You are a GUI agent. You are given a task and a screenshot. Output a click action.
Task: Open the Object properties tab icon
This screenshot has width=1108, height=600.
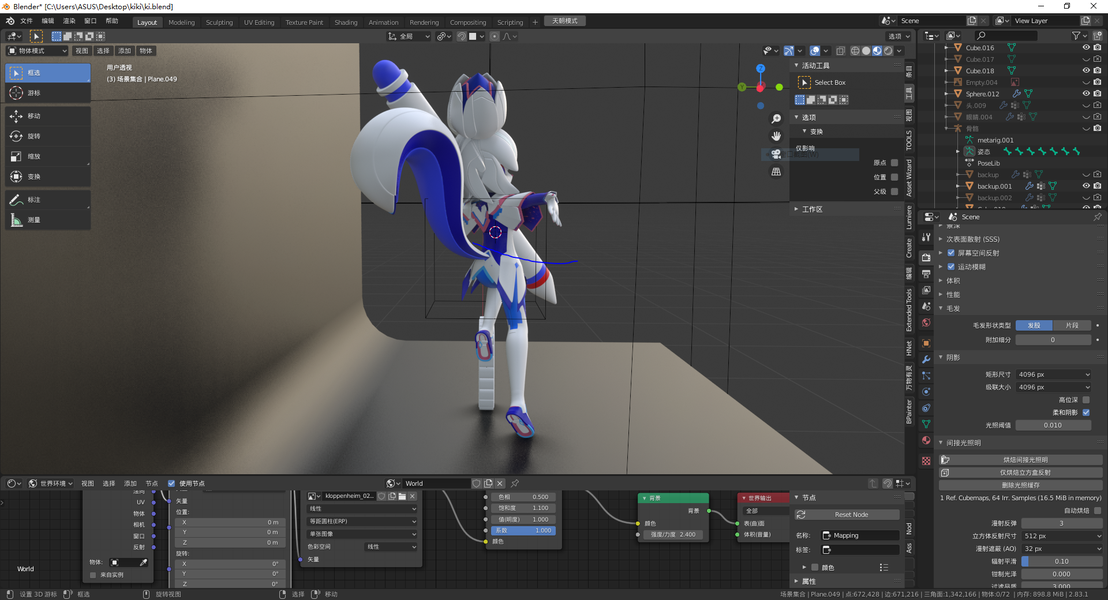pos(926,343)
